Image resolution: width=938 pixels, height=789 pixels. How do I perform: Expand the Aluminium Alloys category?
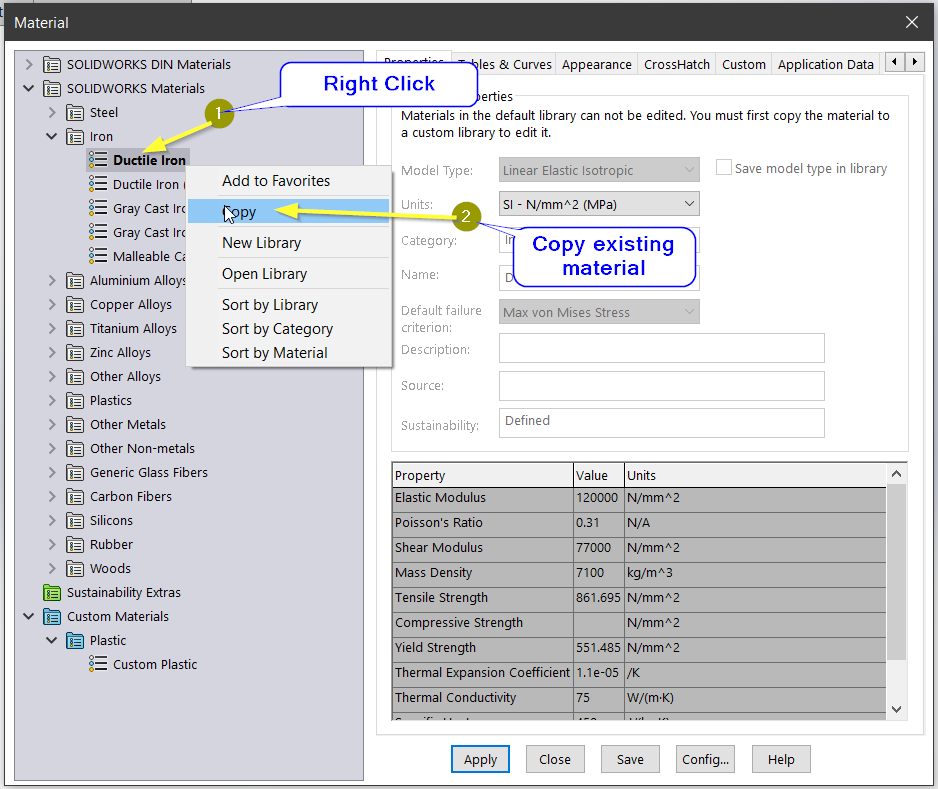click(53, 280)
